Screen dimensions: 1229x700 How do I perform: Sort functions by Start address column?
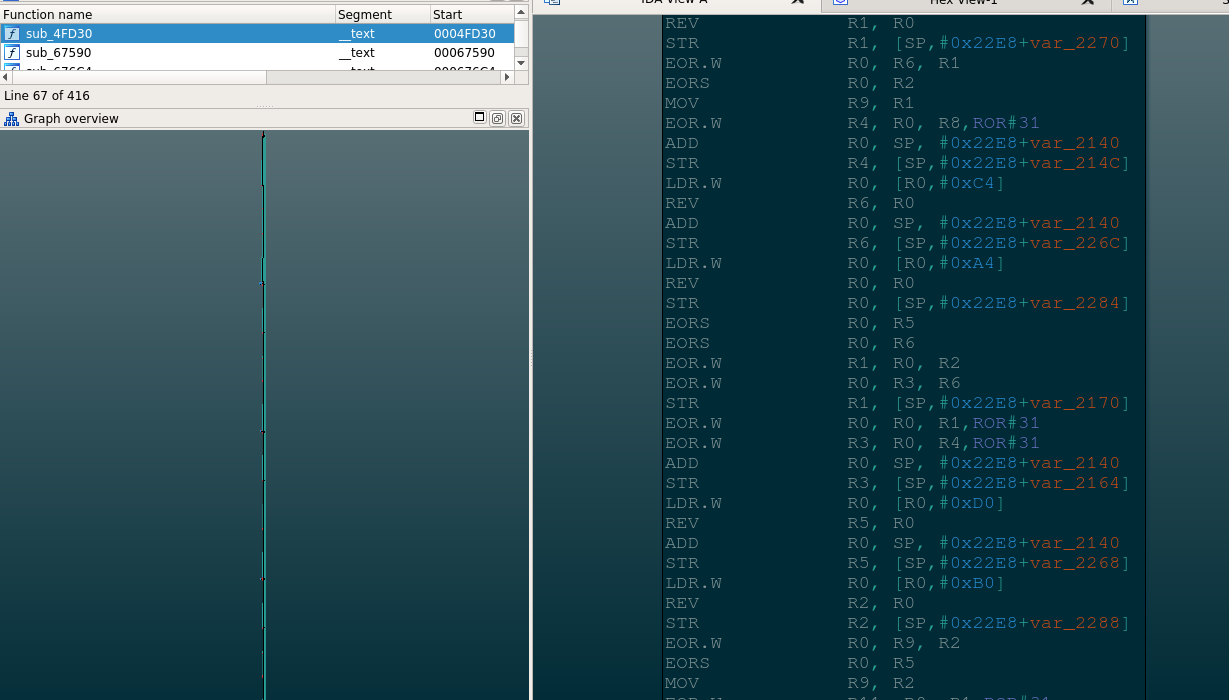click(x=470, y=15)
